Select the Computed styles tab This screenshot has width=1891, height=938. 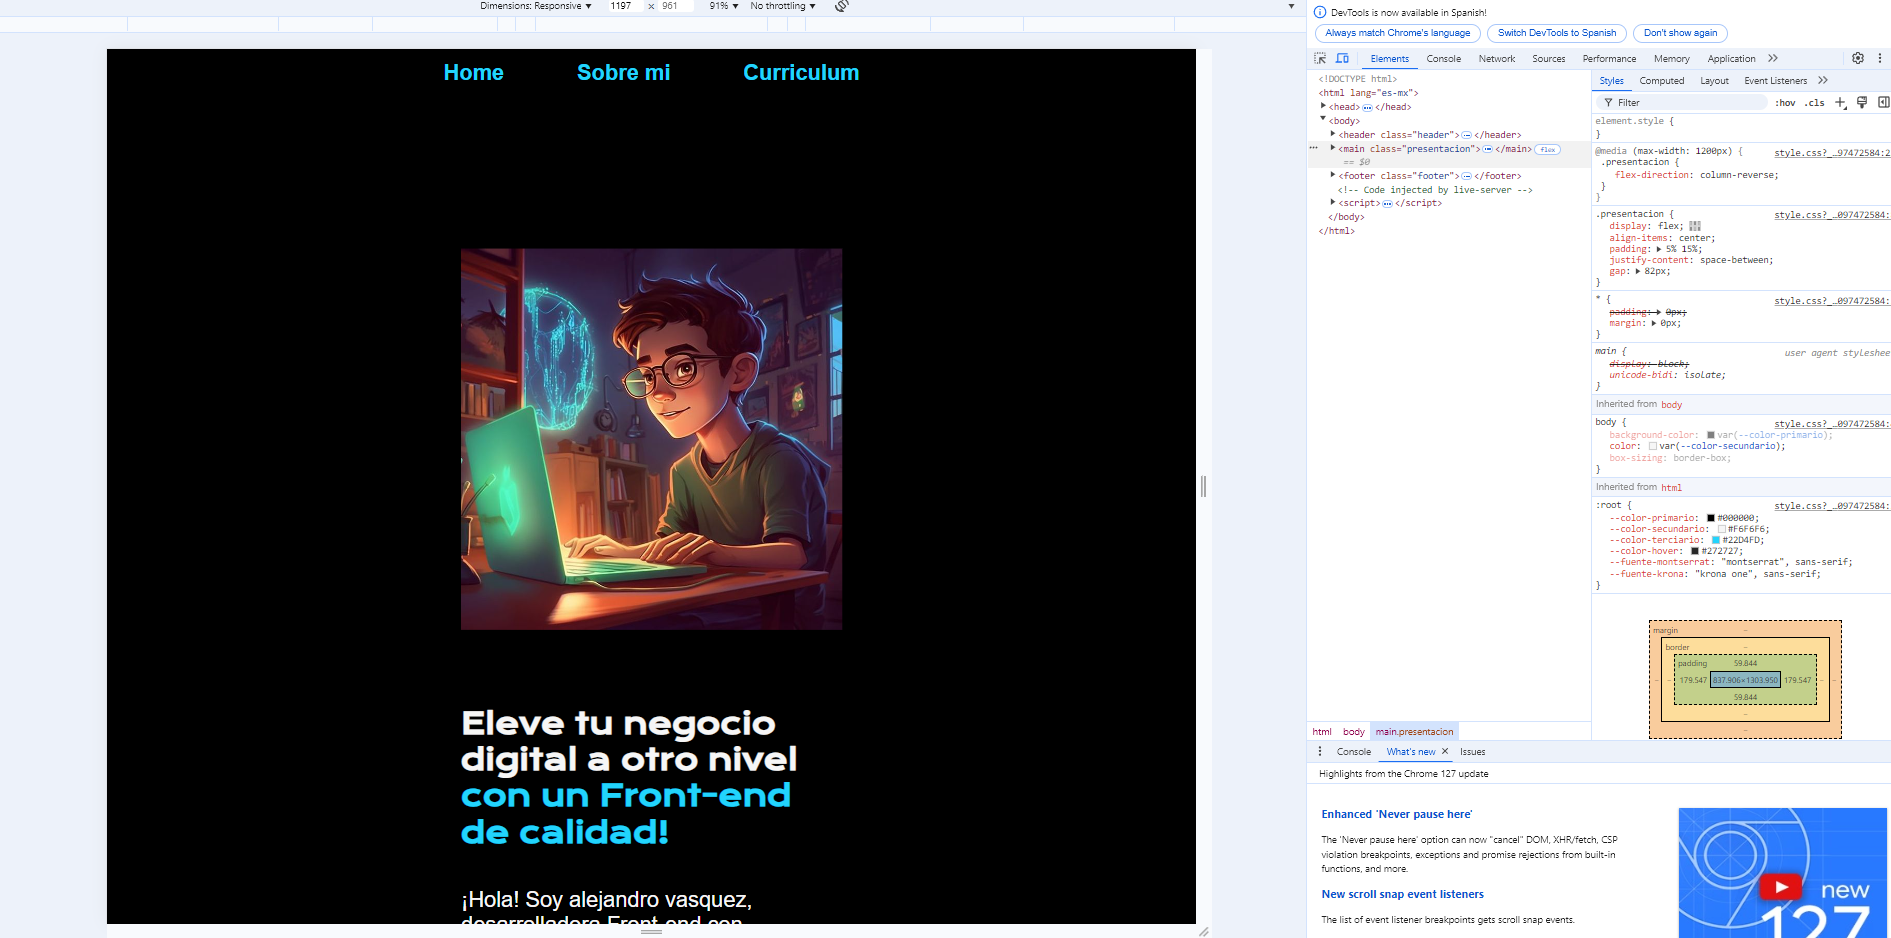coord(1662,81)
